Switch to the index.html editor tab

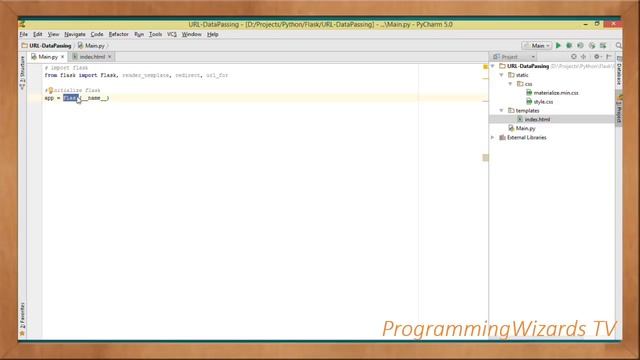coord(91,57)
